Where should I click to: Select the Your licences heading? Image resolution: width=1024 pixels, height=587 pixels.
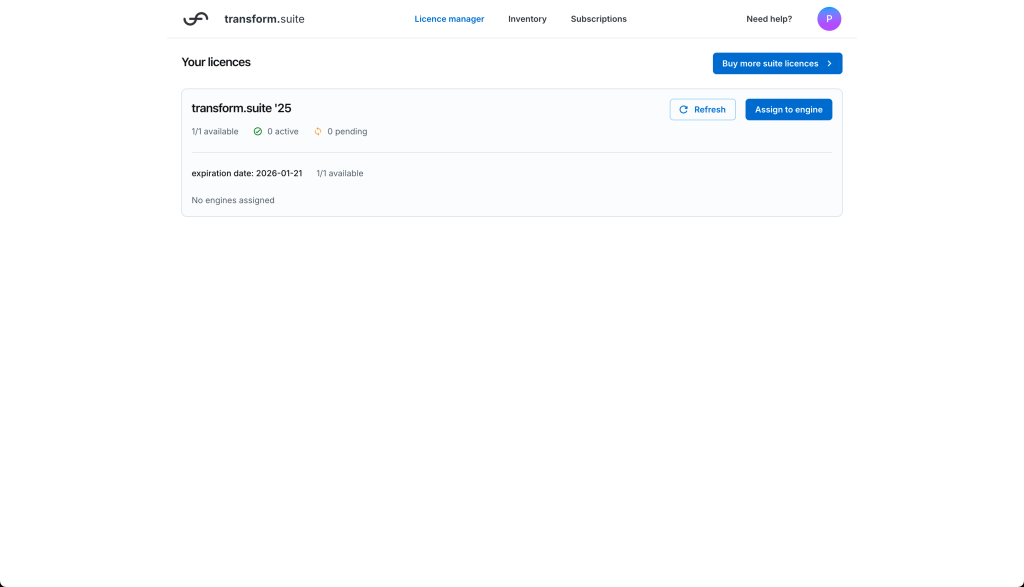pos(216,62)
